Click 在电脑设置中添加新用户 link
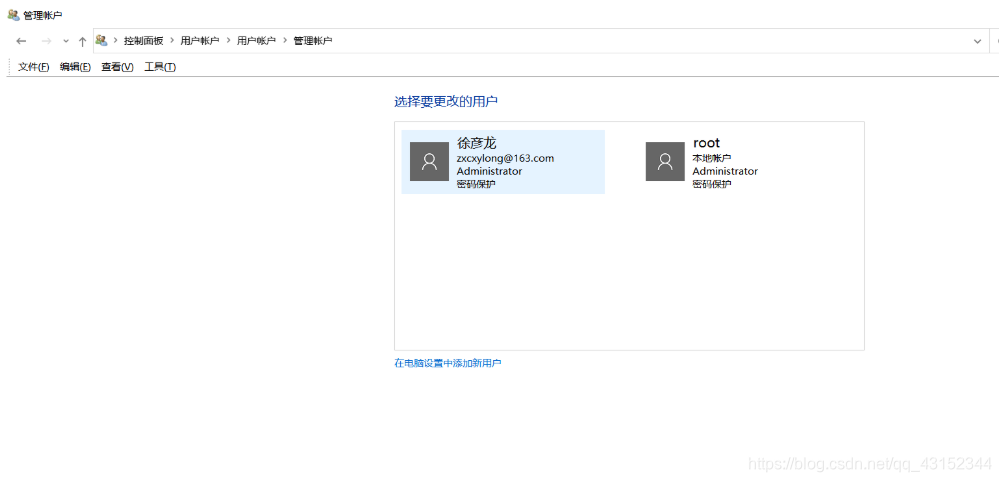This screenshot has width=1001, height=482. point(448,363)
